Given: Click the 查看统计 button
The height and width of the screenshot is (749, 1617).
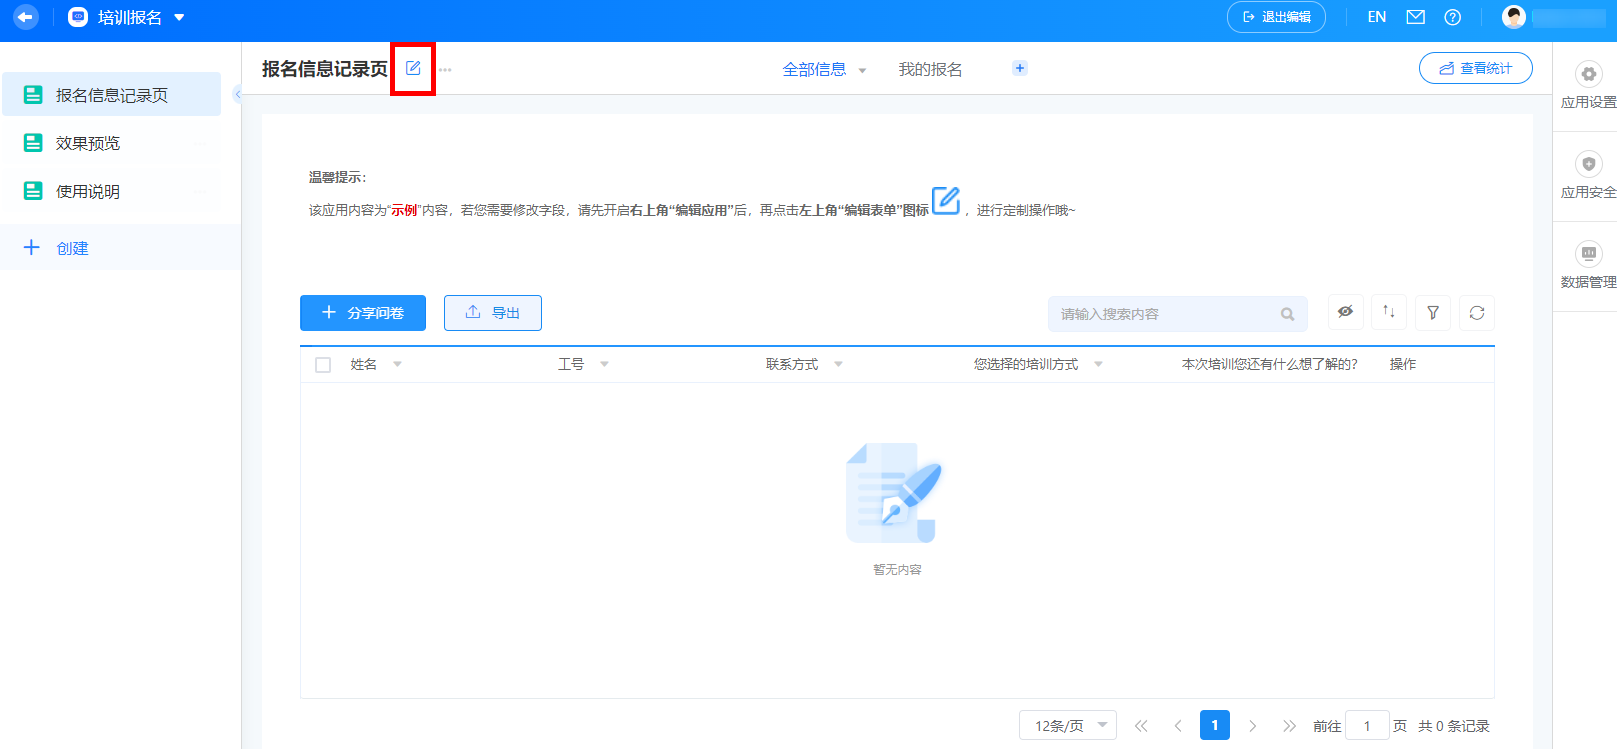Looking at the screenshot, I should 1476,68.
